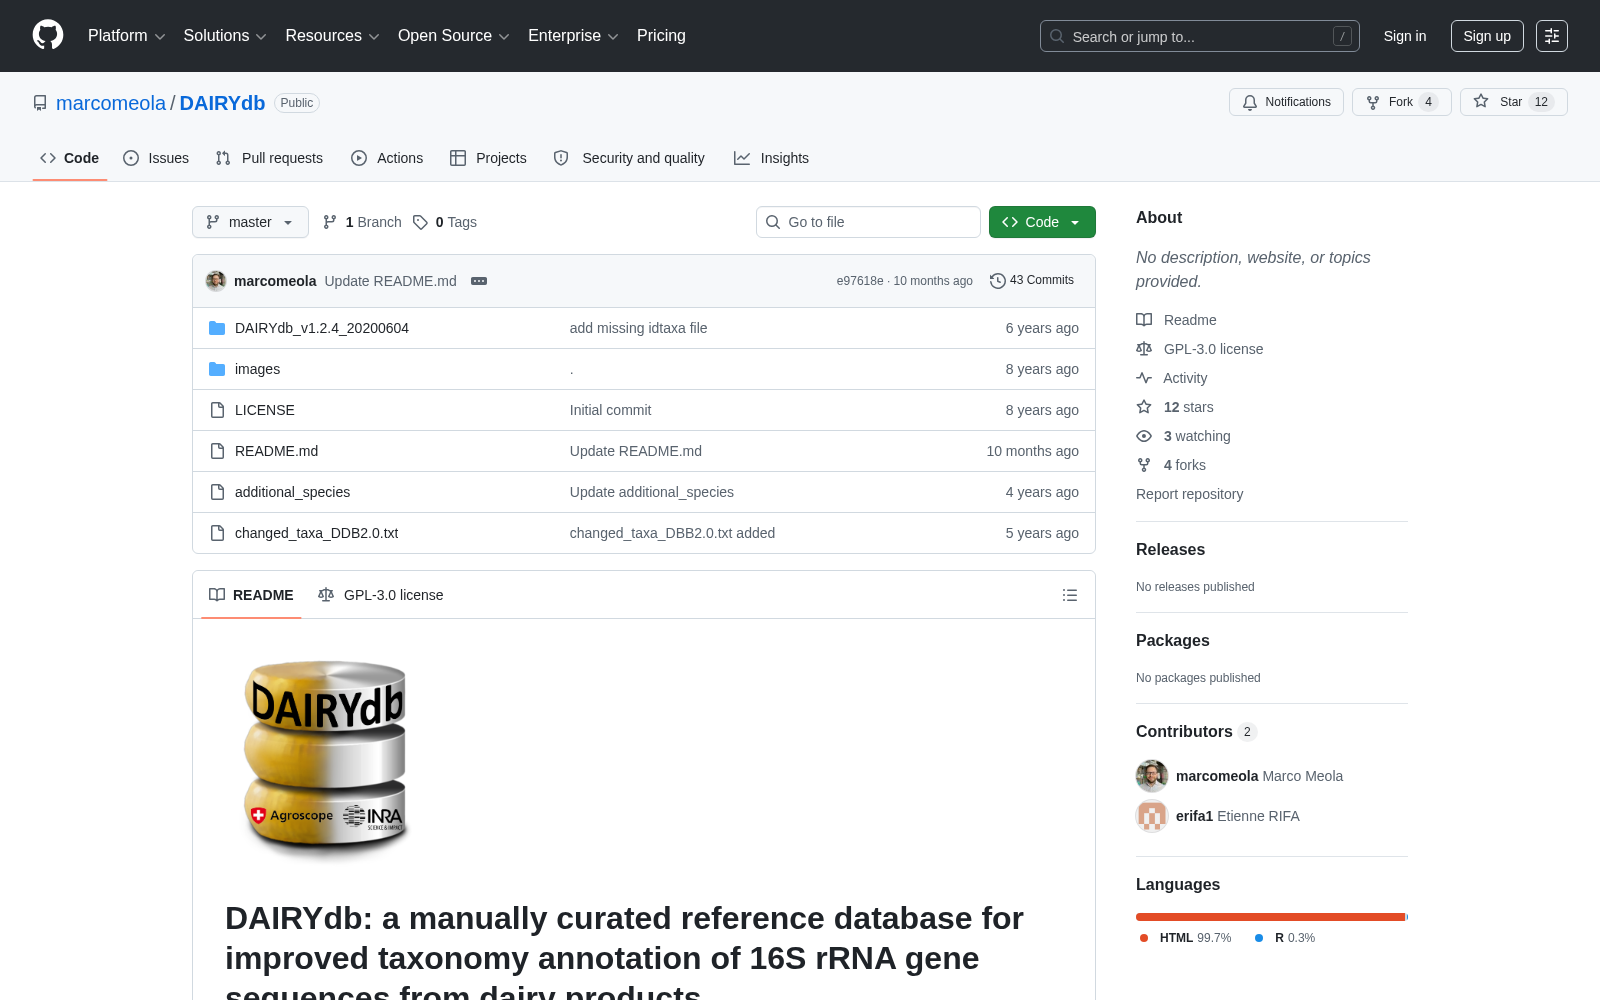Open the Insights tab
This screenshot has width=1600, height=1000.
tap(771, 158)
